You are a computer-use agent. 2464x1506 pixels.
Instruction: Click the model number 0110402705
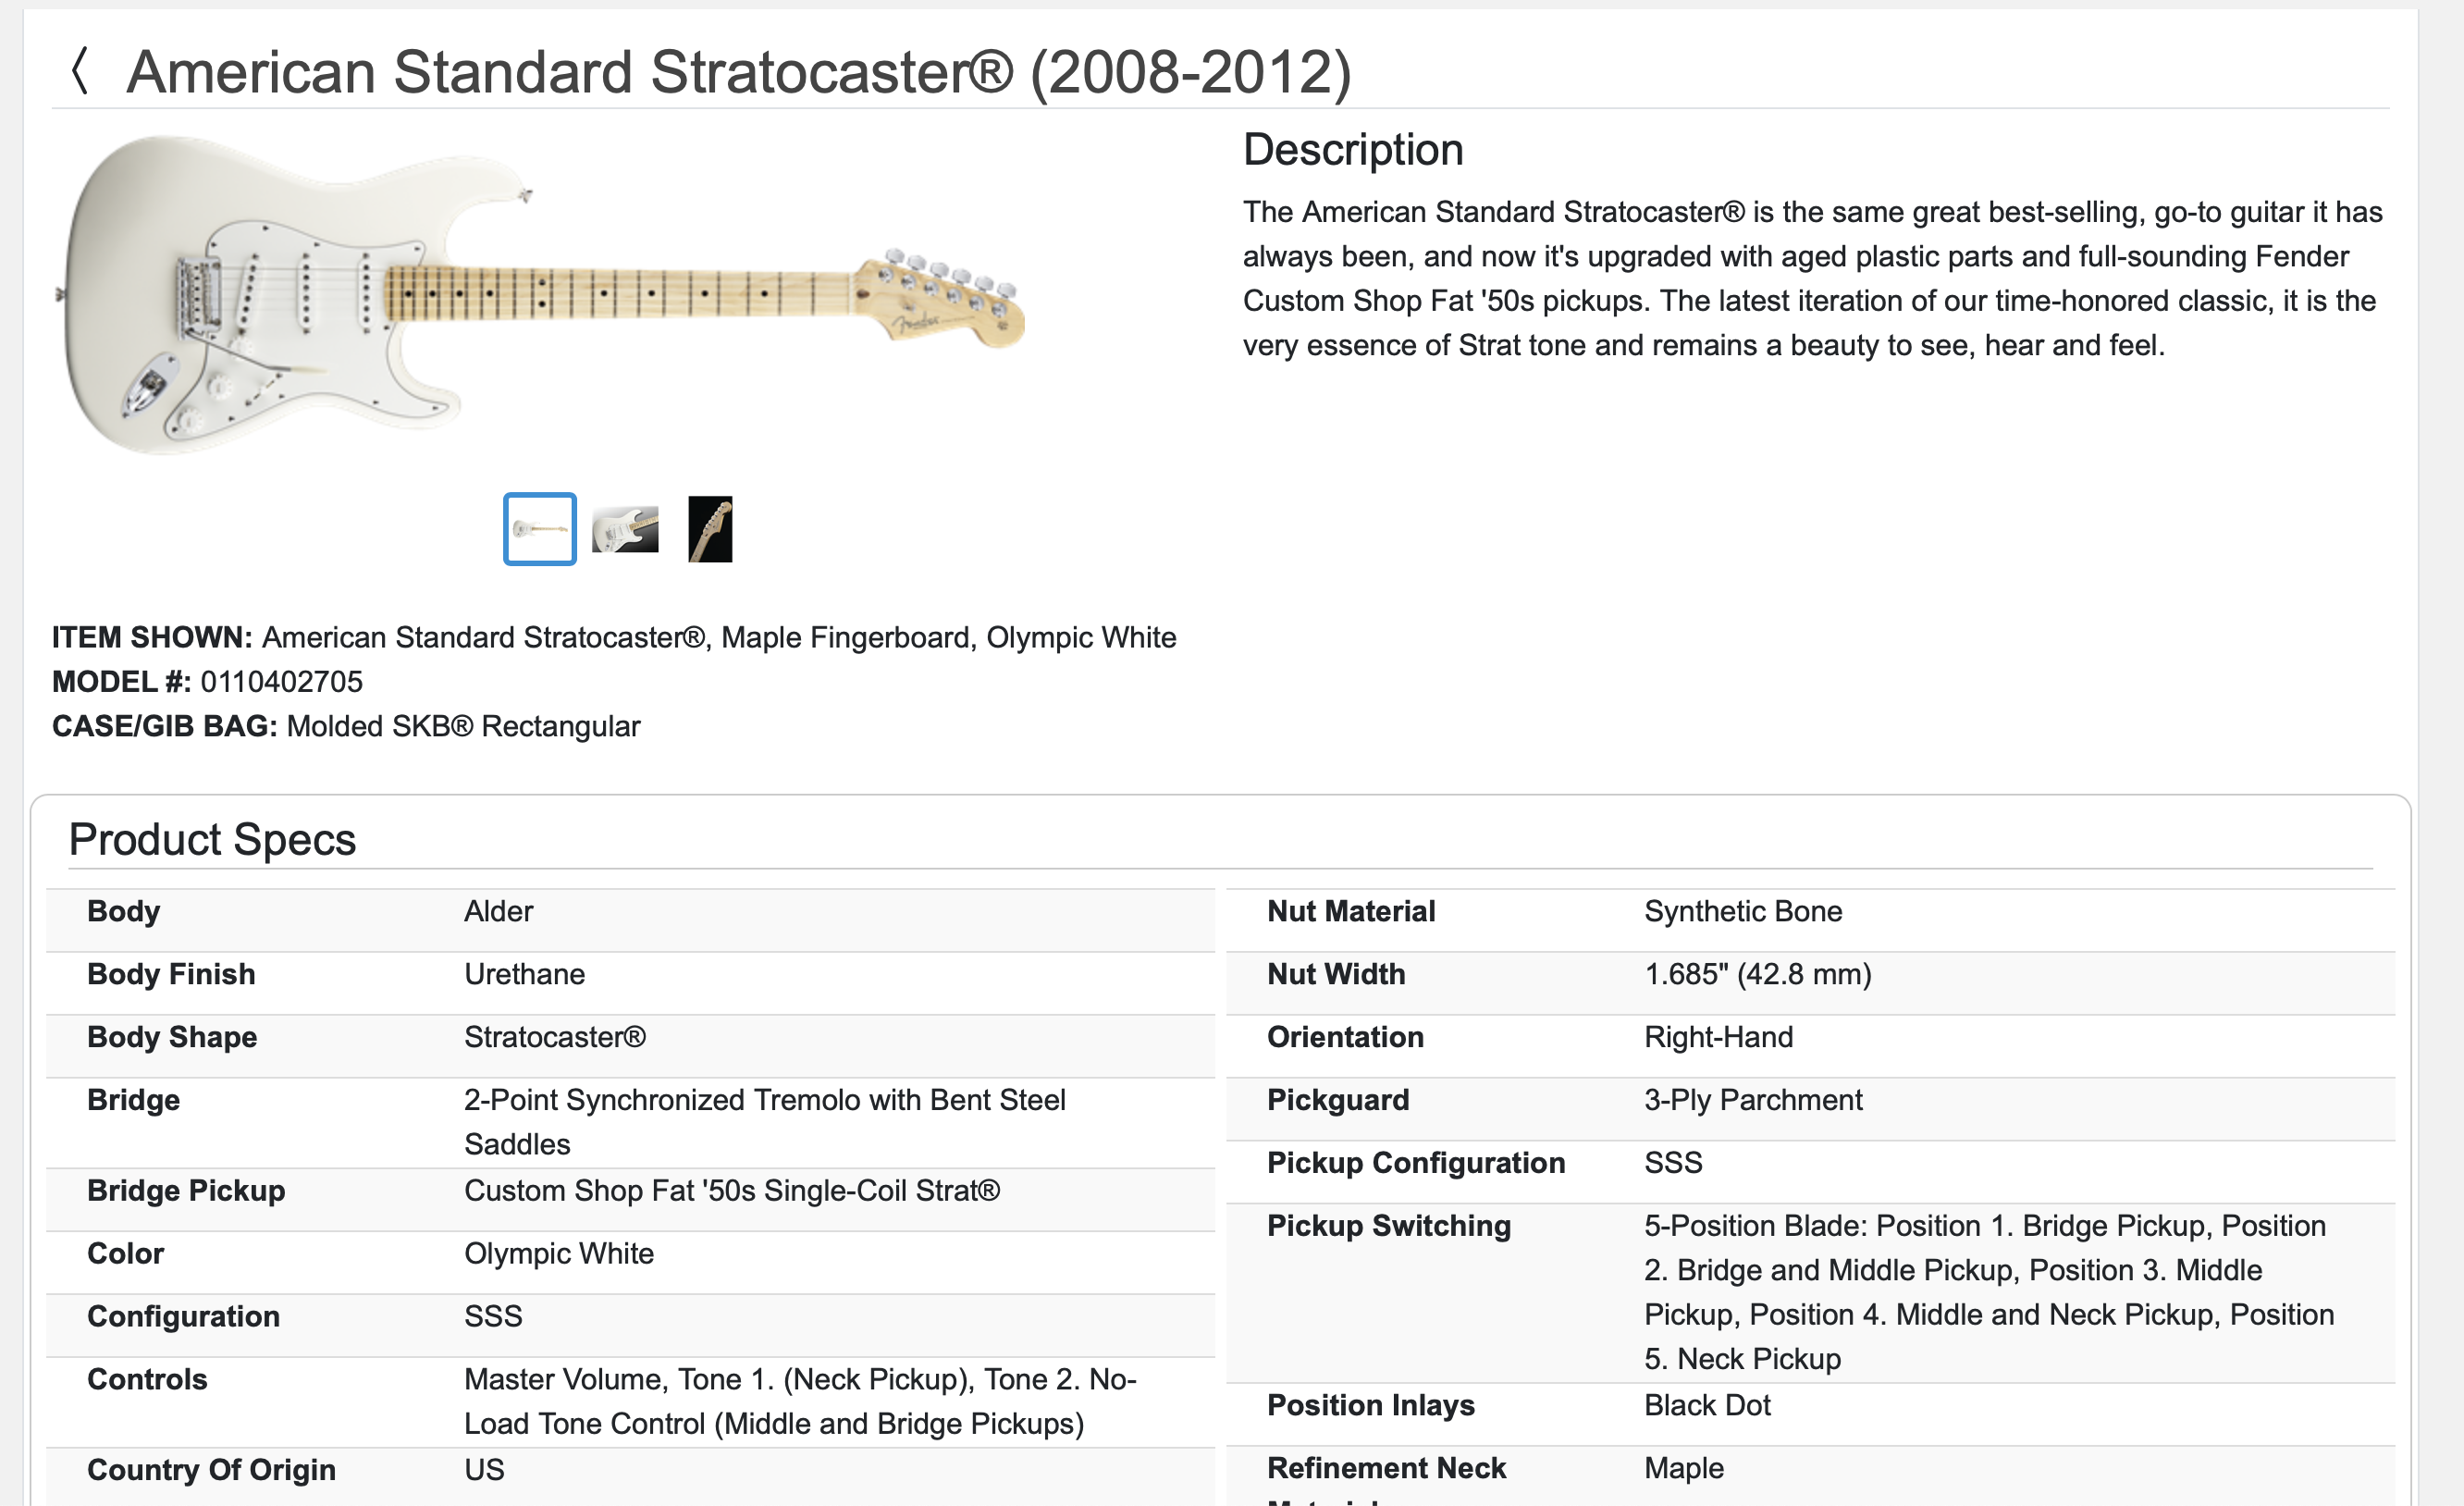tap(281, 682)
